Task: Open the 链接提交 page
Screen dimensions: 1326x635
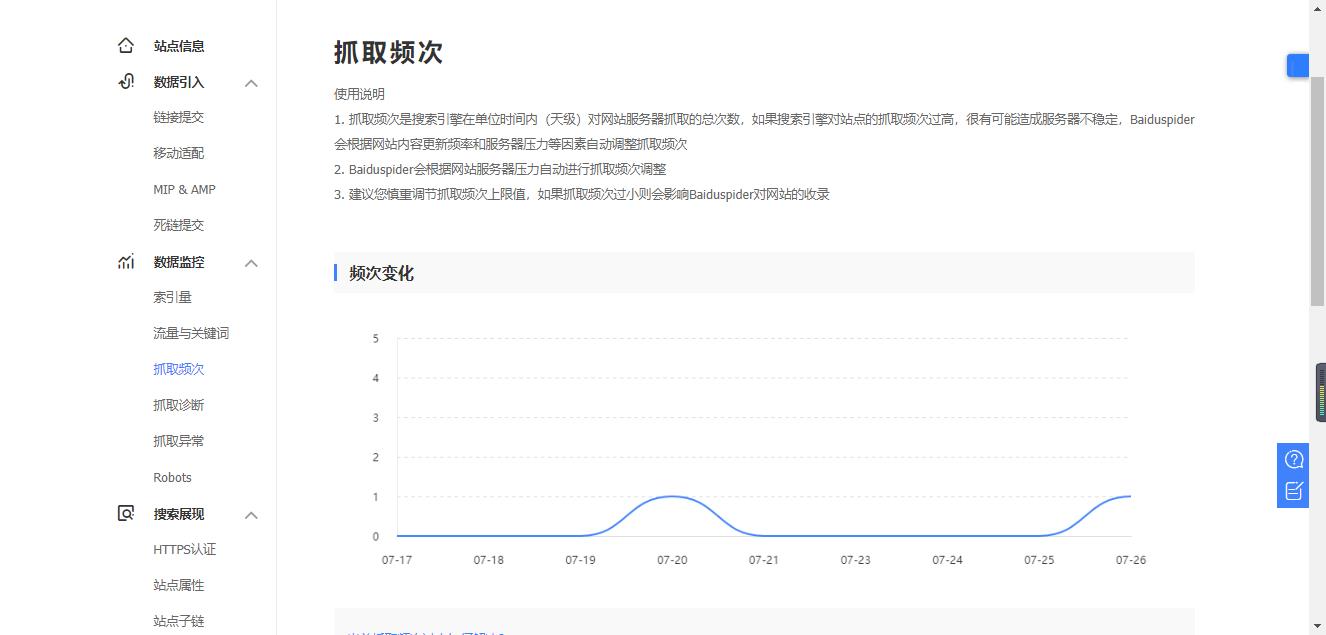Action: pos(179,117)
